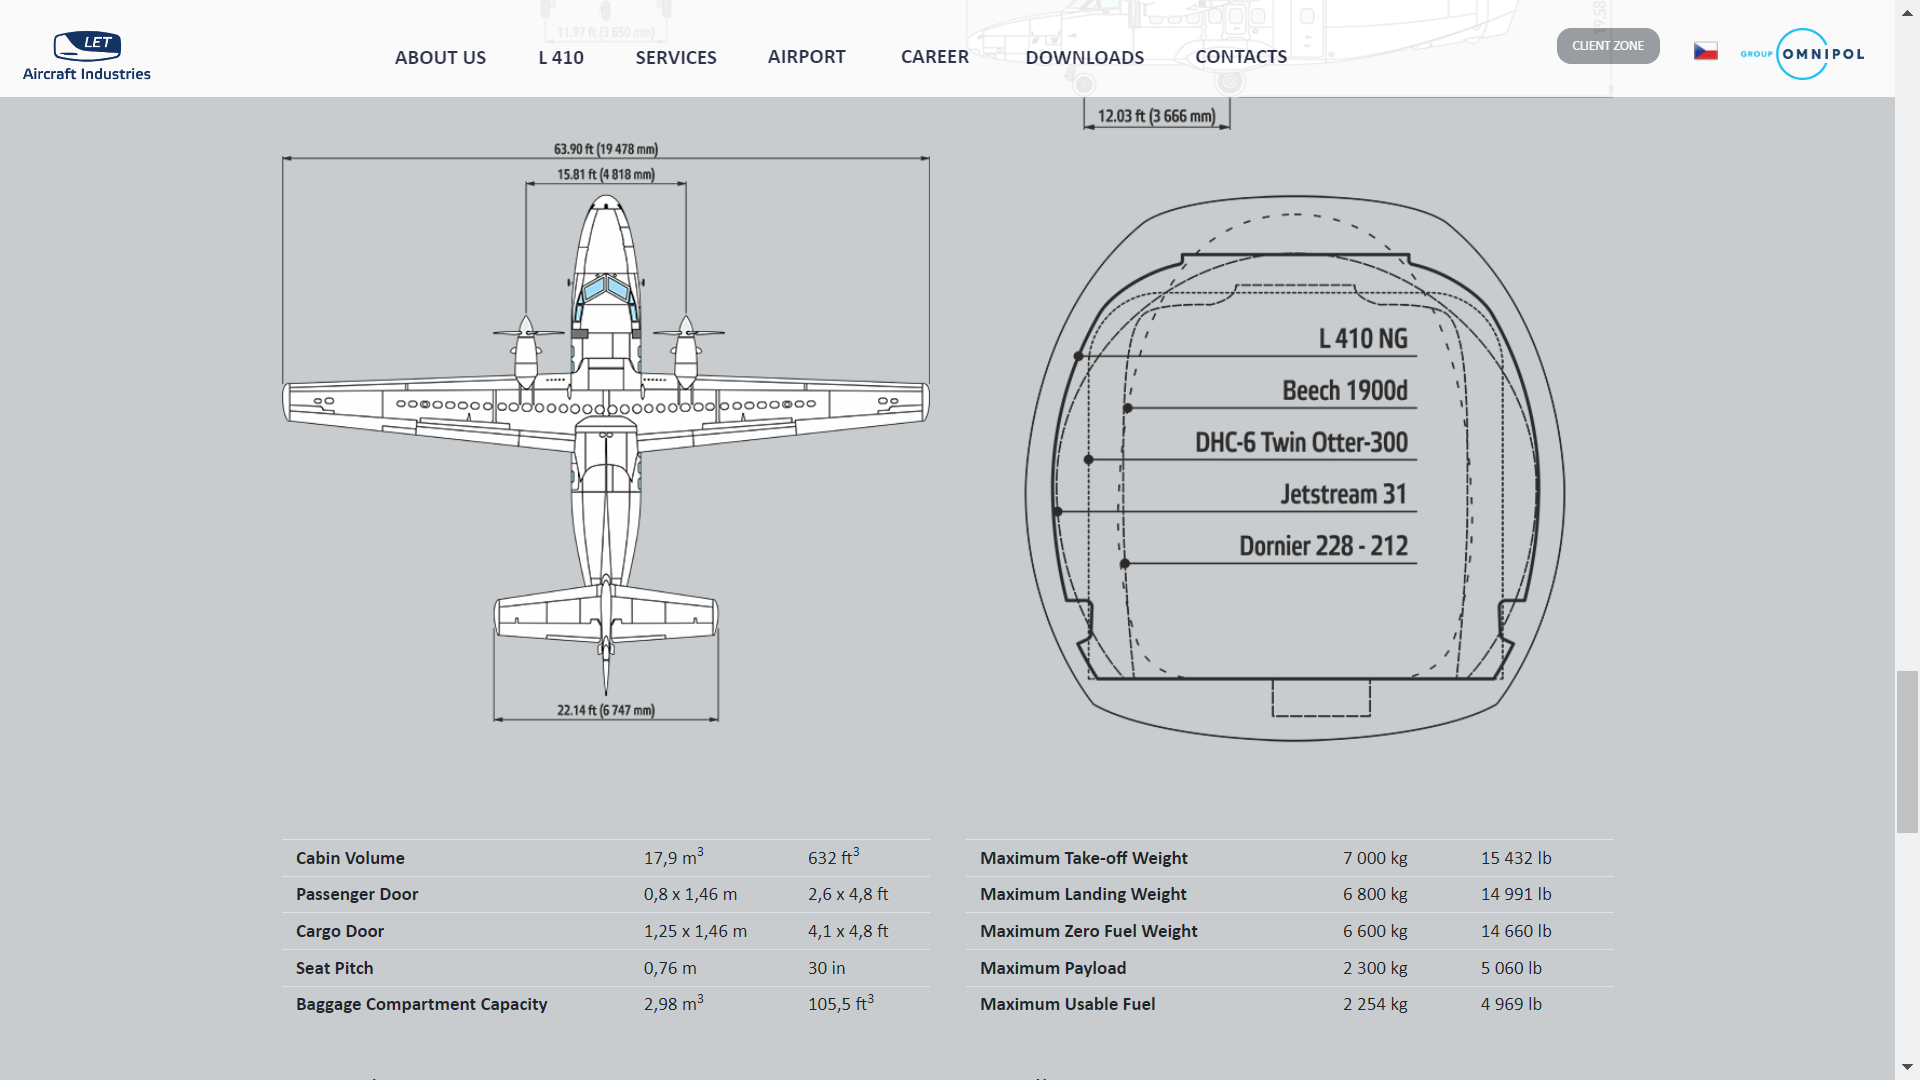The height and width of the screenshot is (1080, 1920).
Task: Go to the Contacts page
Action: click(x=1241, y=57)
